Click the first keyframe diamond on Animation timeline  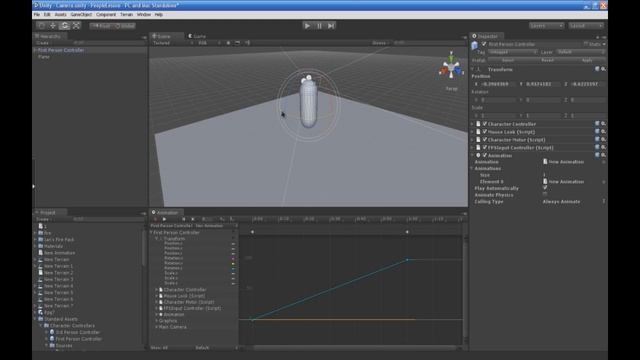click(252, 232)
